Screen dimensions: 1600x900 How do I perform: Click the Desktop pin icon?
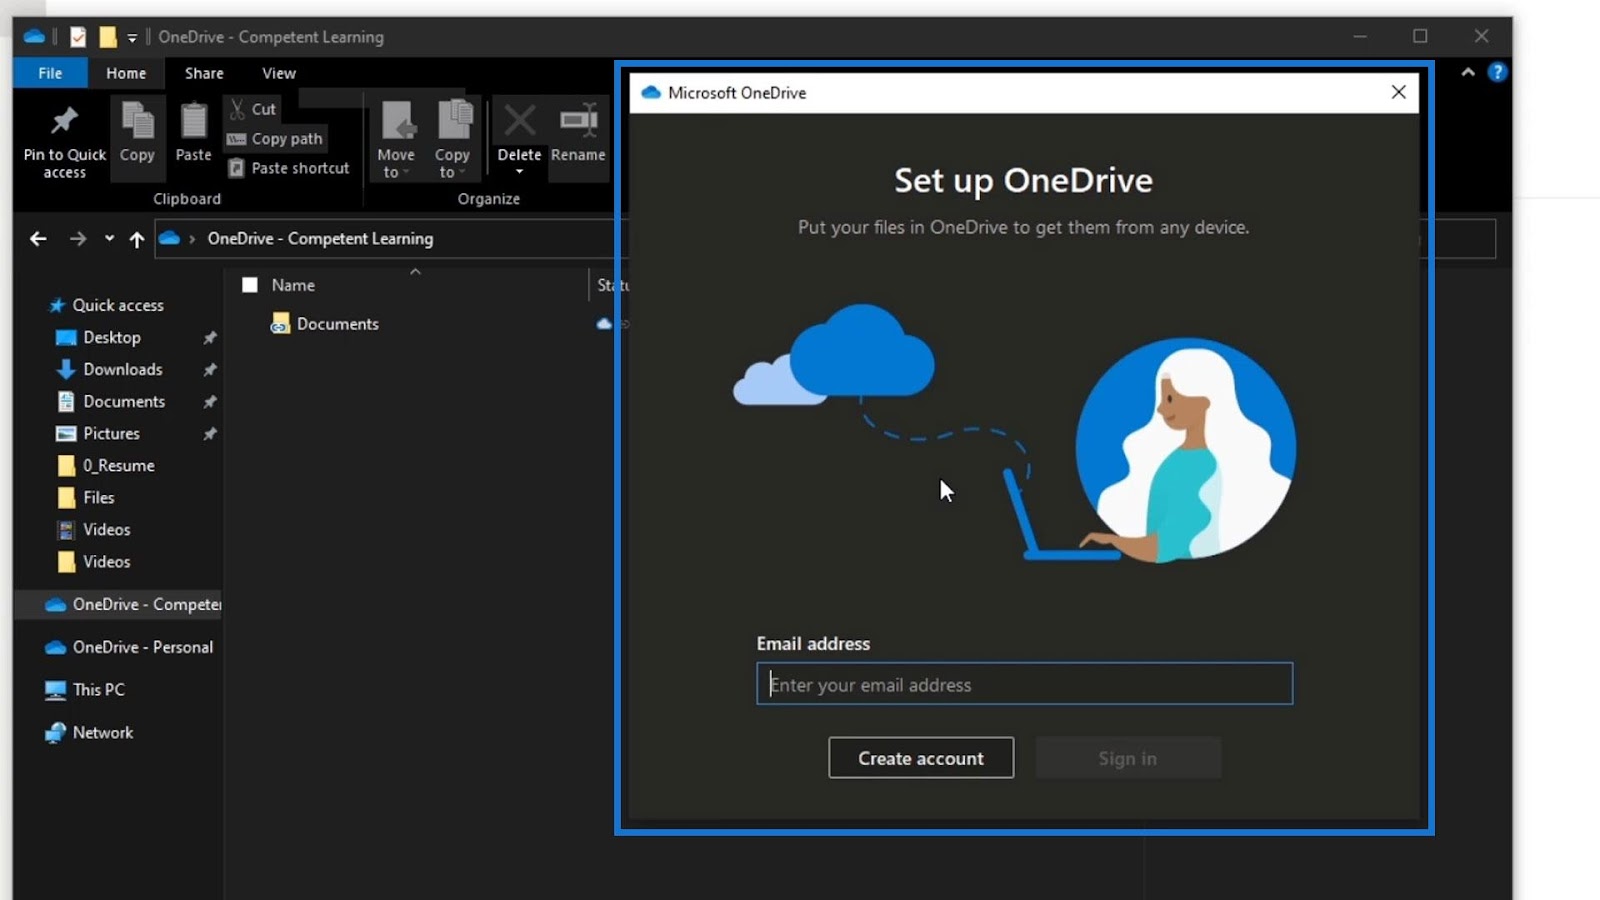point(210,338)
